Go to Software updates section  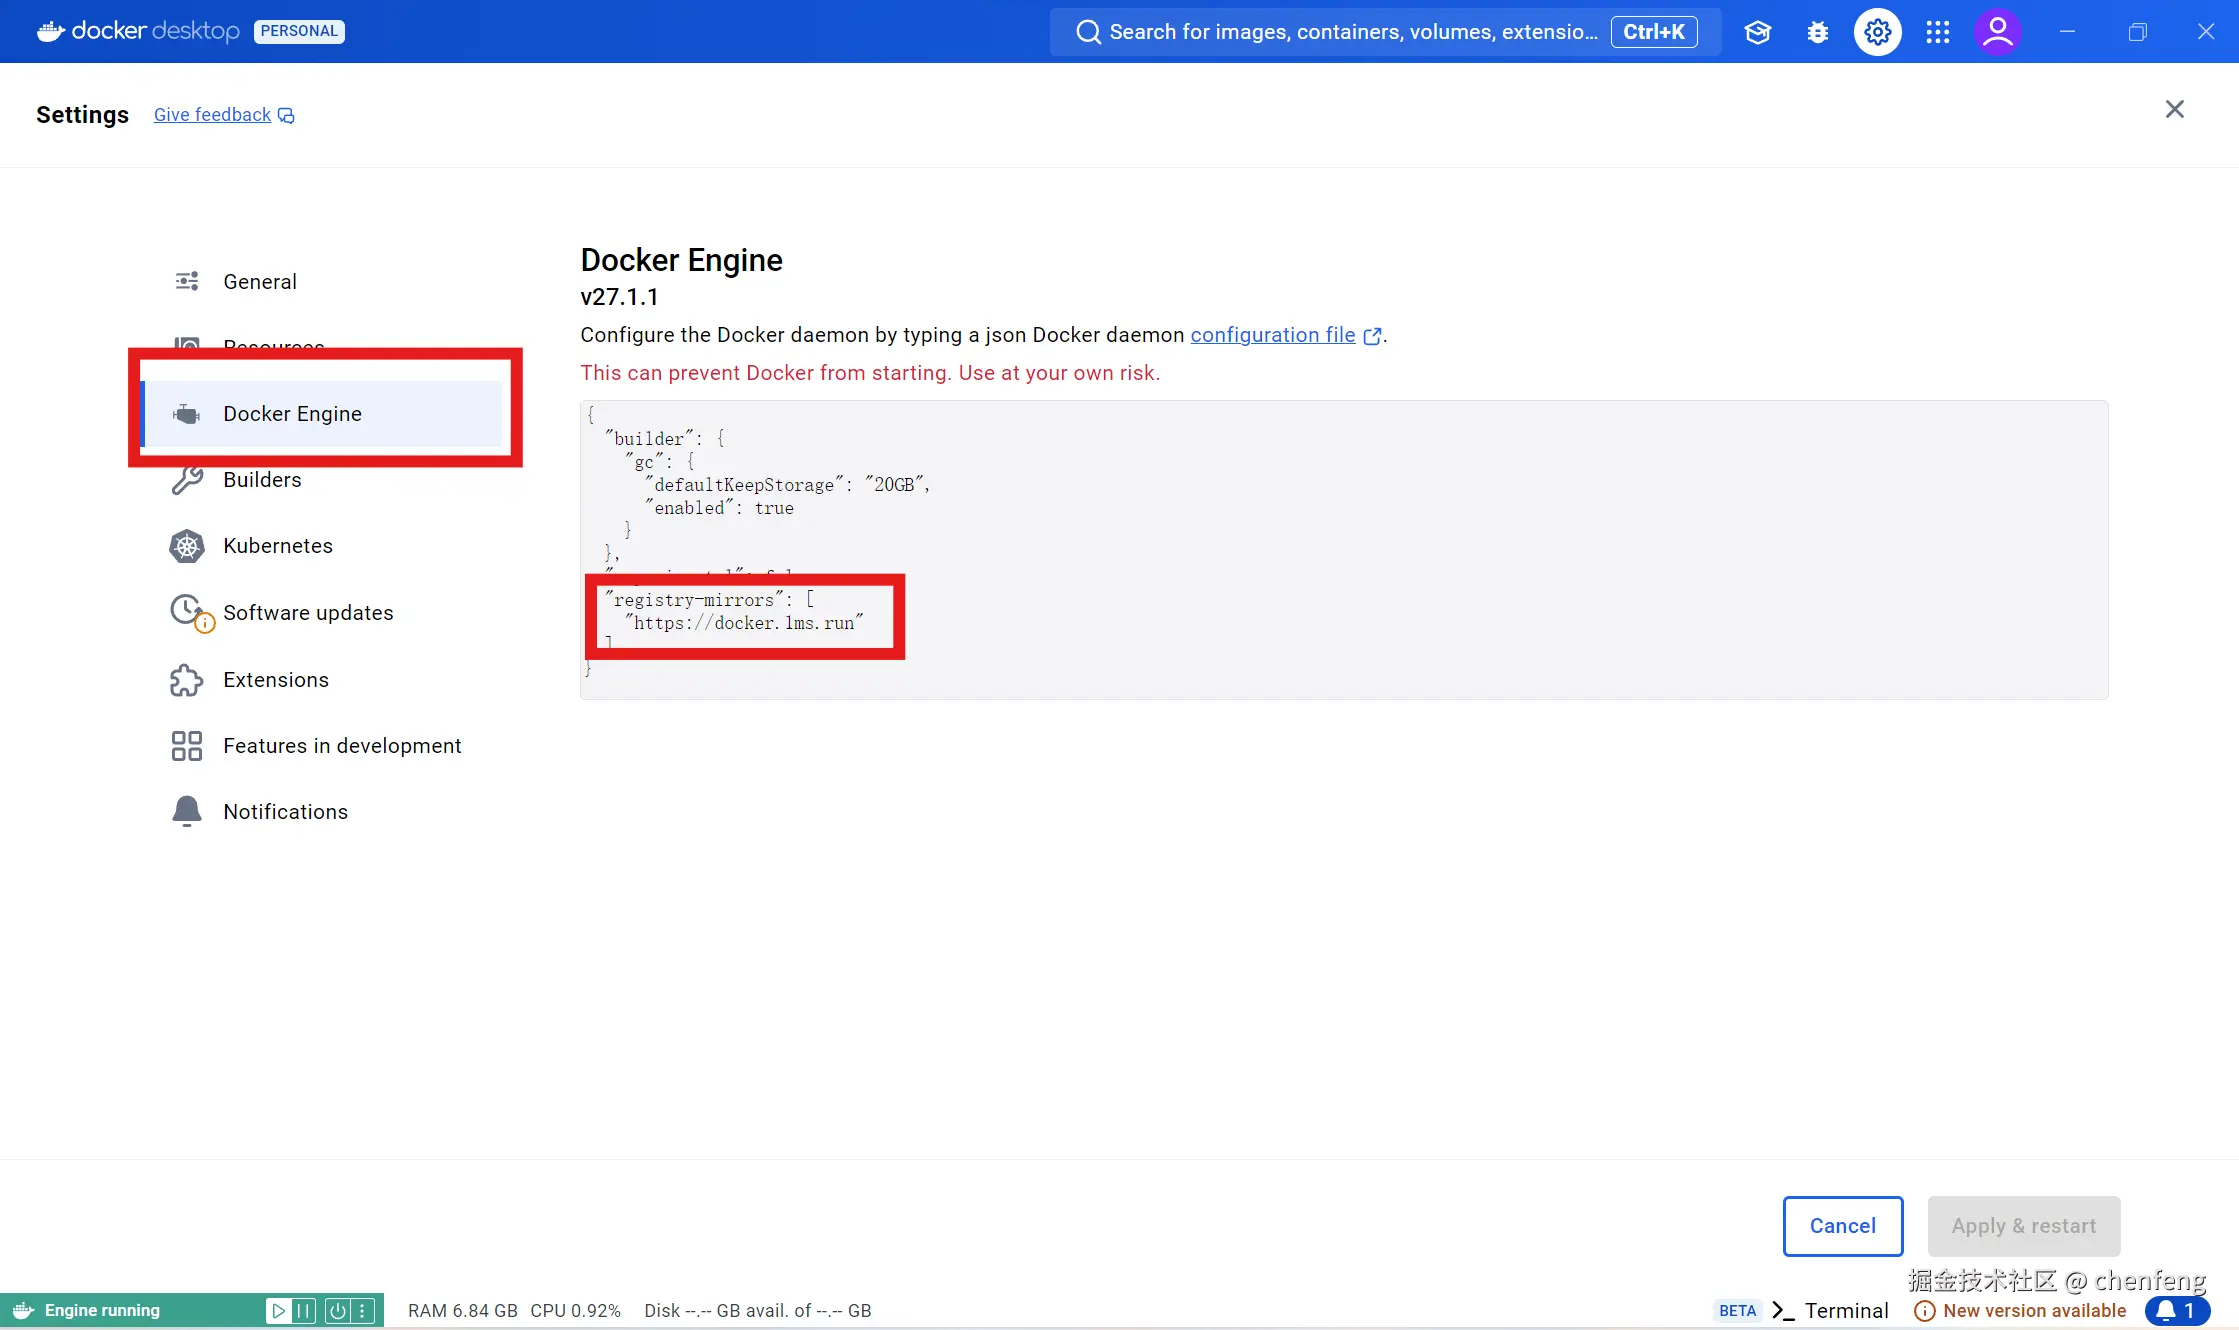pos(307,613)
